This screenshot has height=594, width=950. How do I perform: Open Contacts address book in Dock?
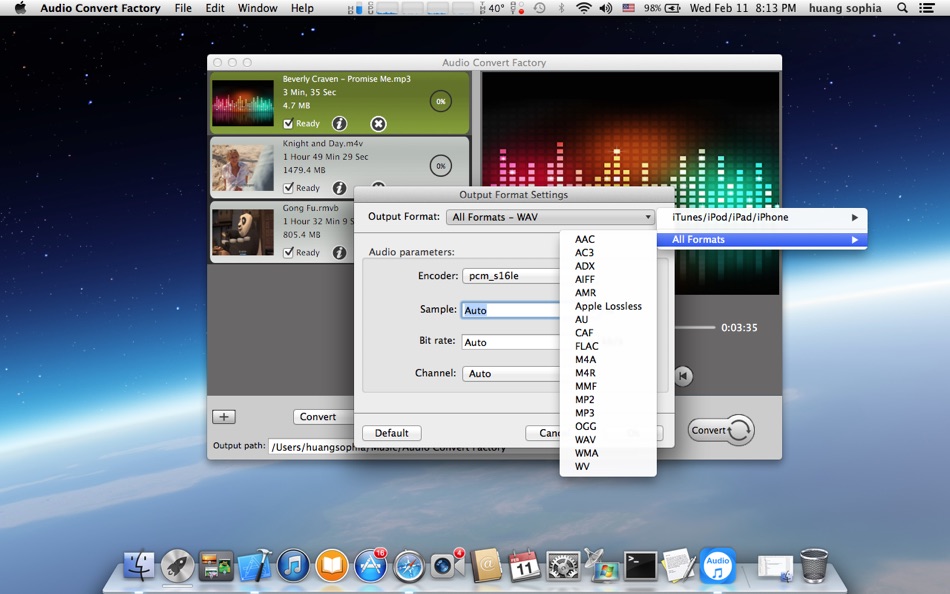(x=486, y=566)
